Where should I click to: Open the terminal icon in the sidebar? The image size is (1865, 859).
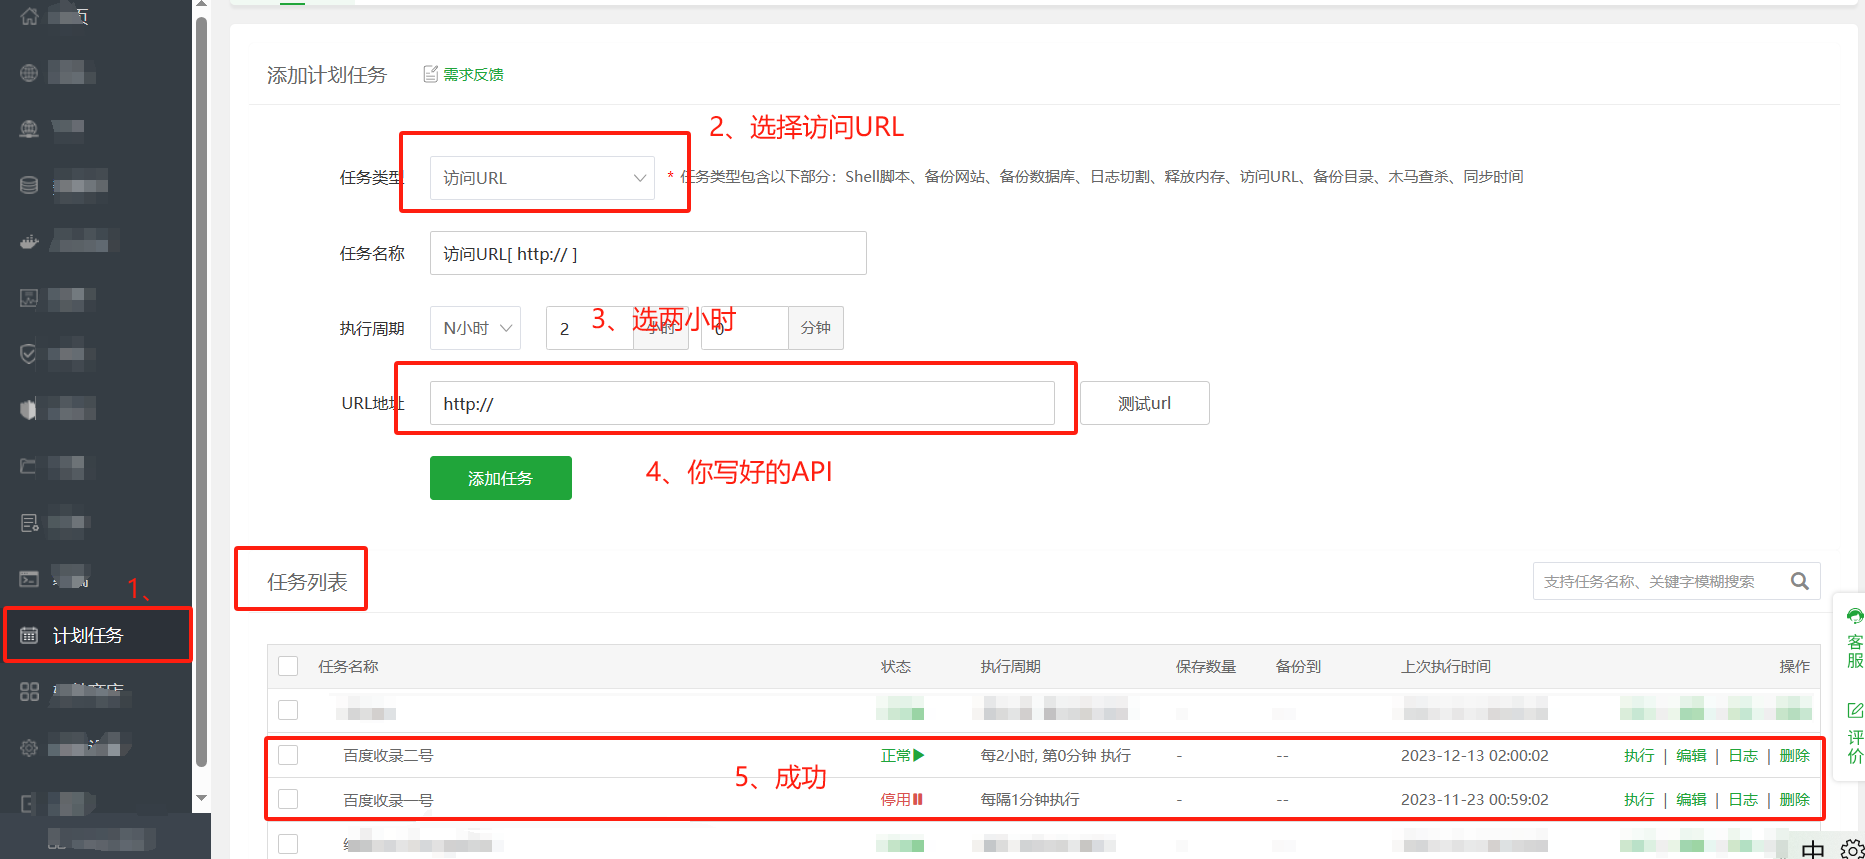[29, 579]
